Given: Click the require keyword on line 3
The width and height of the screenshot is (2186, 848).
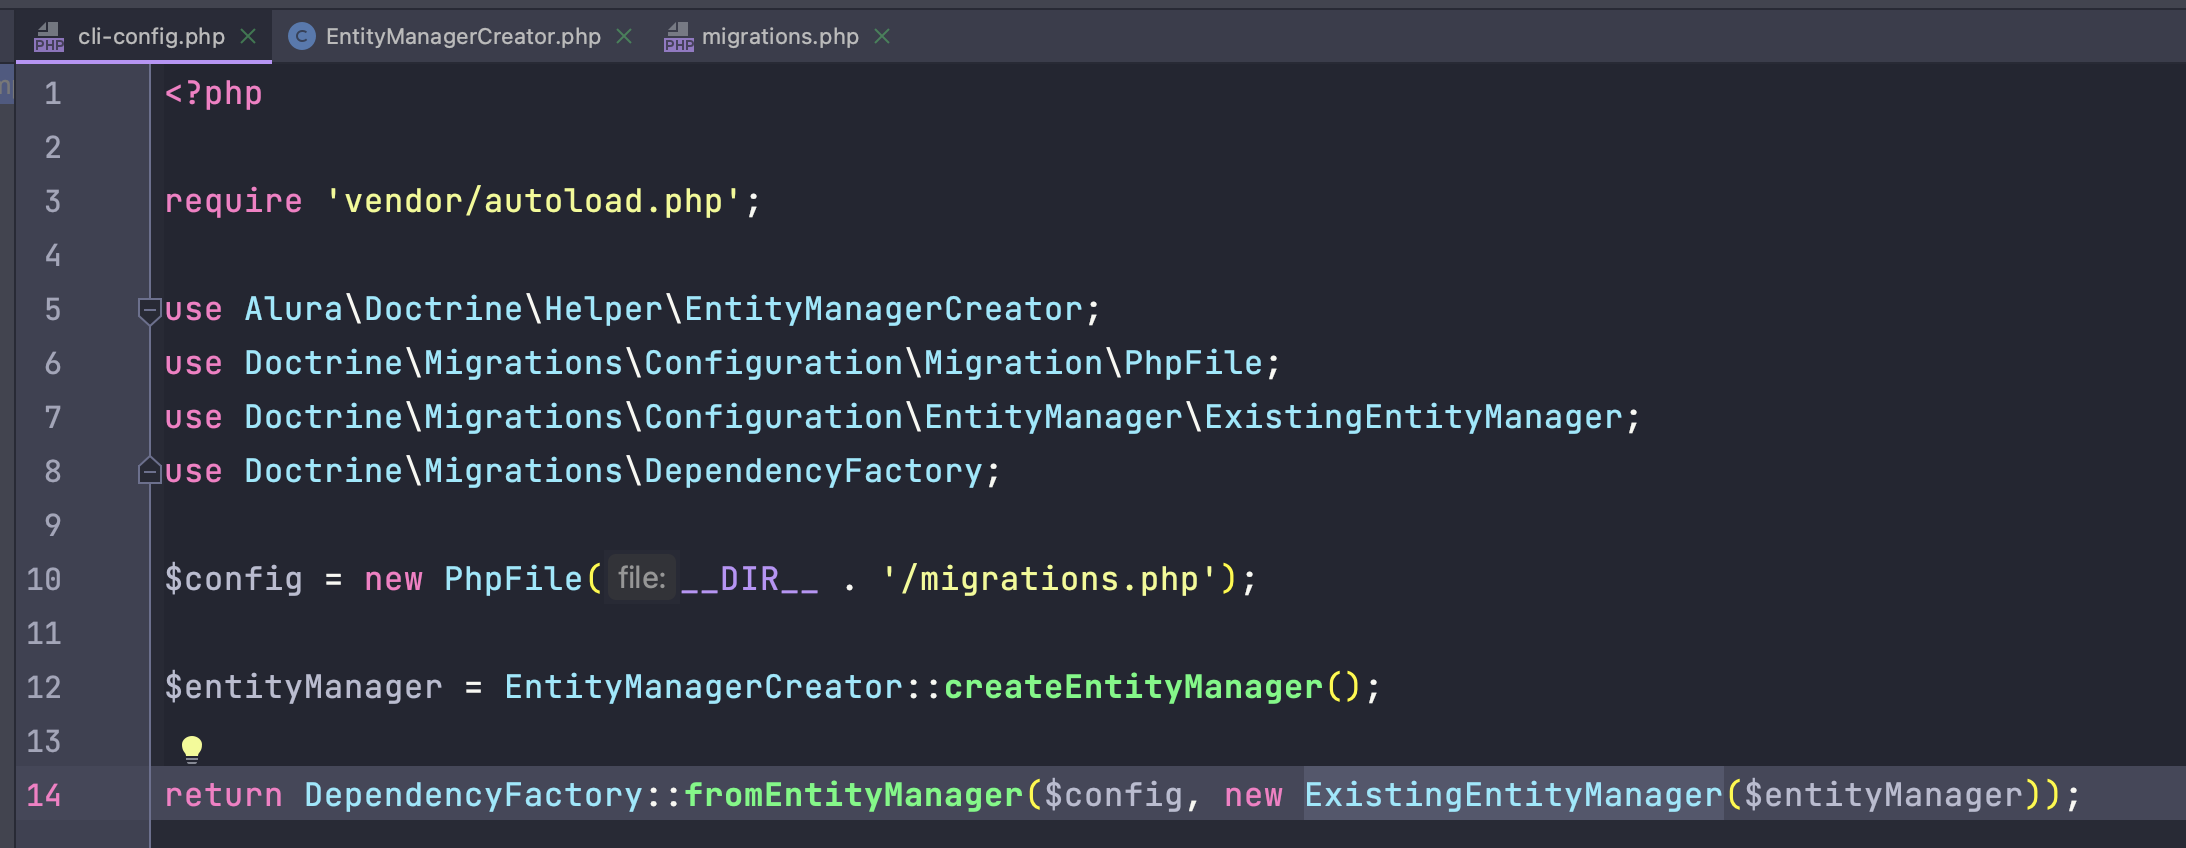Looking at the screenshot, I should (x=234, y=201).
